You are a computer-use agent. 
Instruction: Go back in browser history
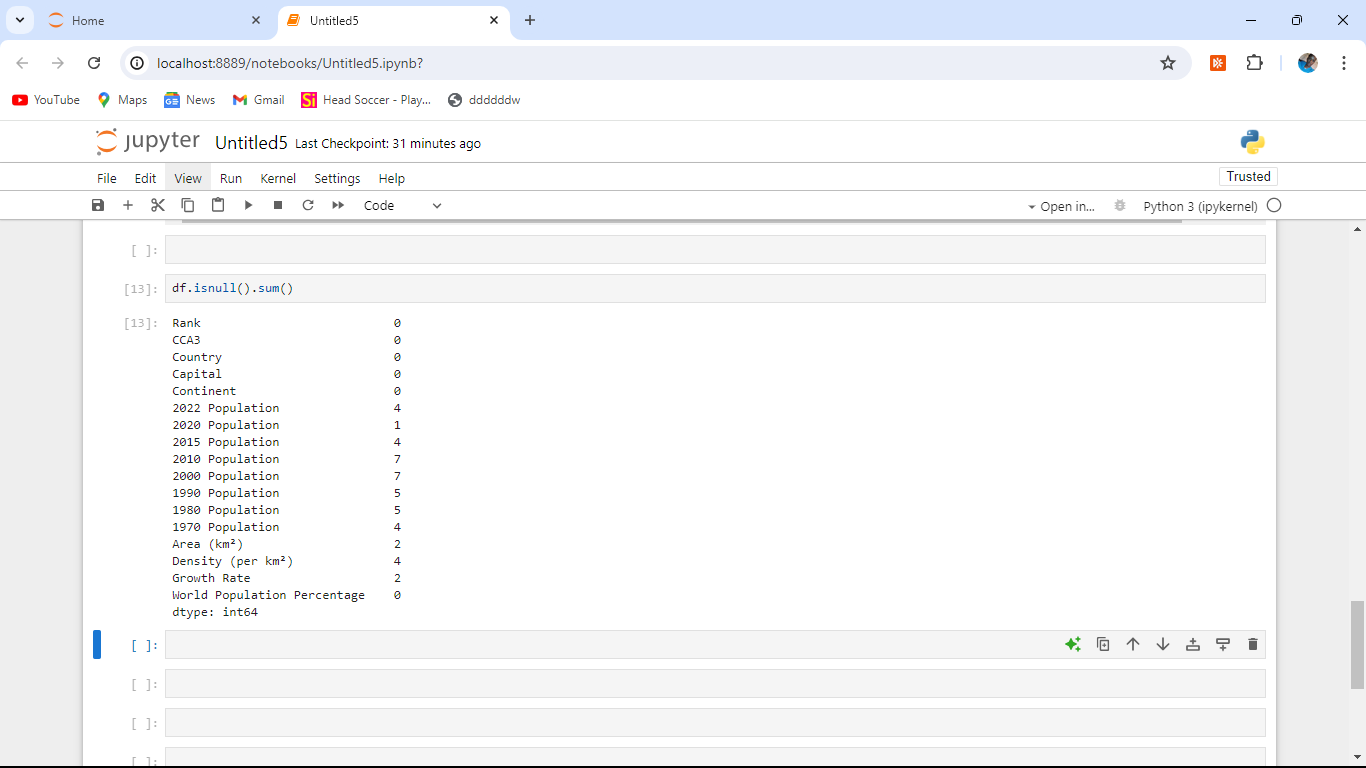pos(23,63)
